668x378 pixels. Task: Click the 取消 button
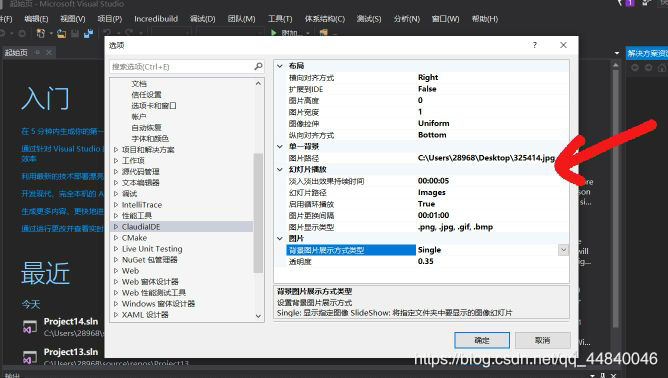543,340
